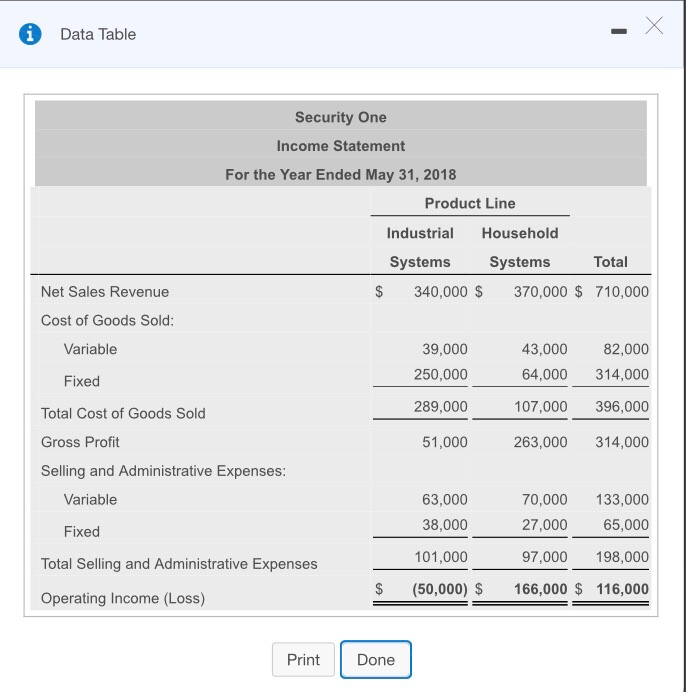The width and height of the screenshot is (686, 692).
Task: Select the Data Table title text
Action: coord(98,34)
